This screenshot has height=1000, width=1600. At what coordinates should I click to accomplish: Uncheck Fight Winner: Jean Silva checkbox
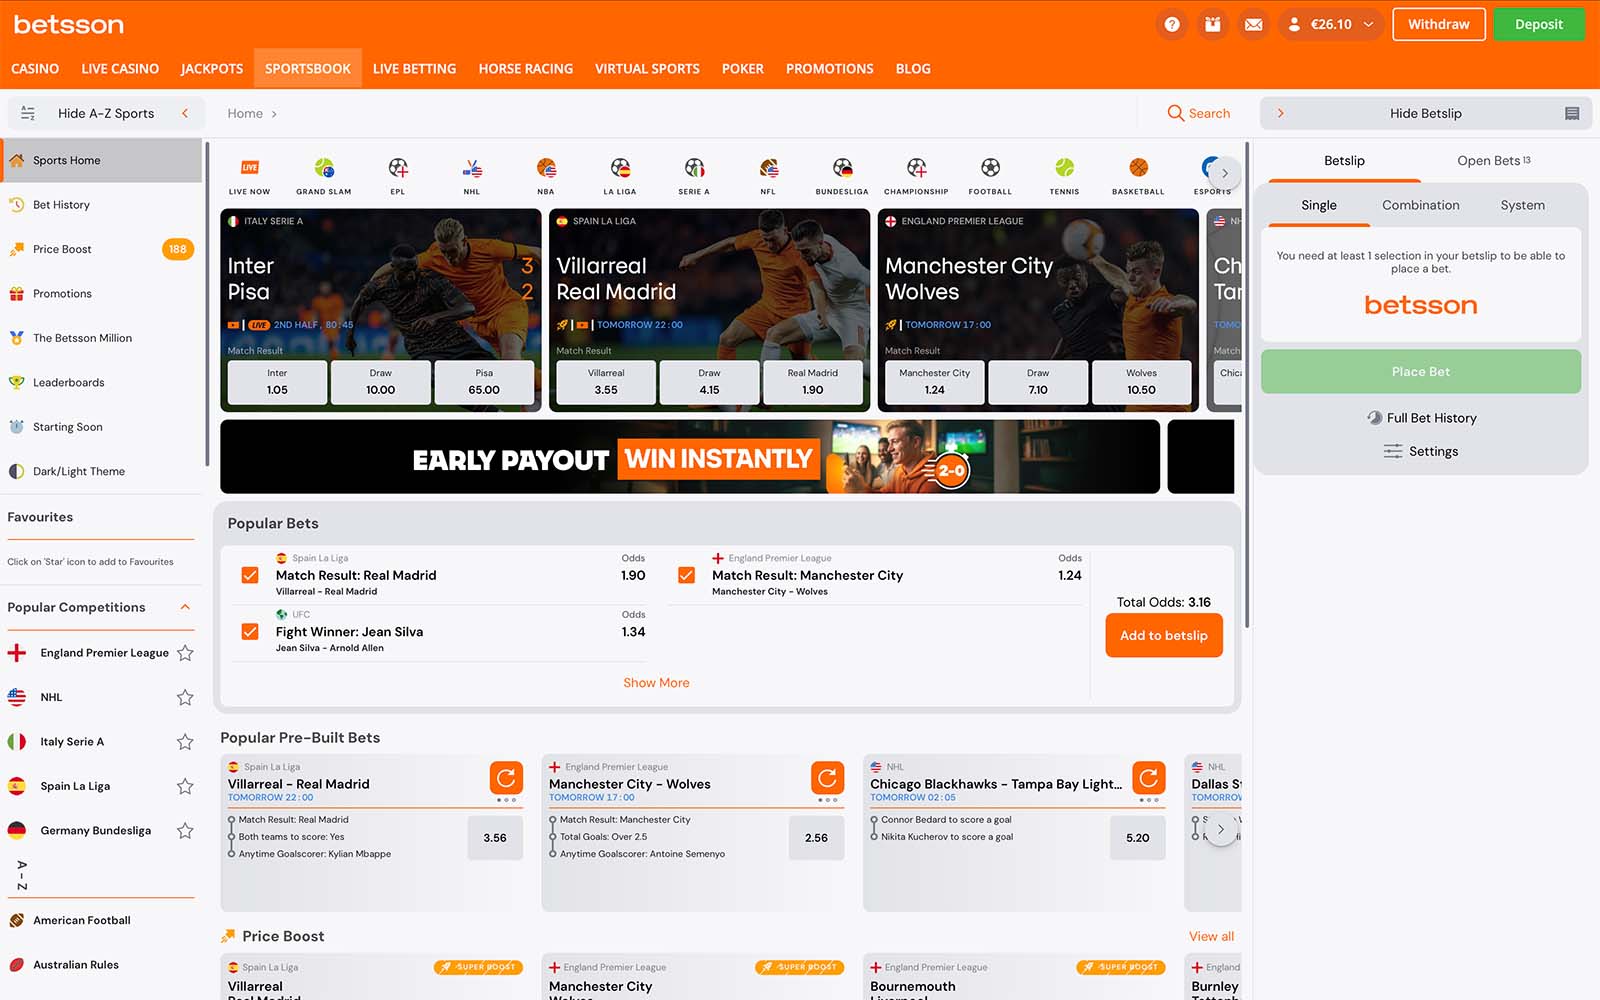click(x=250, y=632)
